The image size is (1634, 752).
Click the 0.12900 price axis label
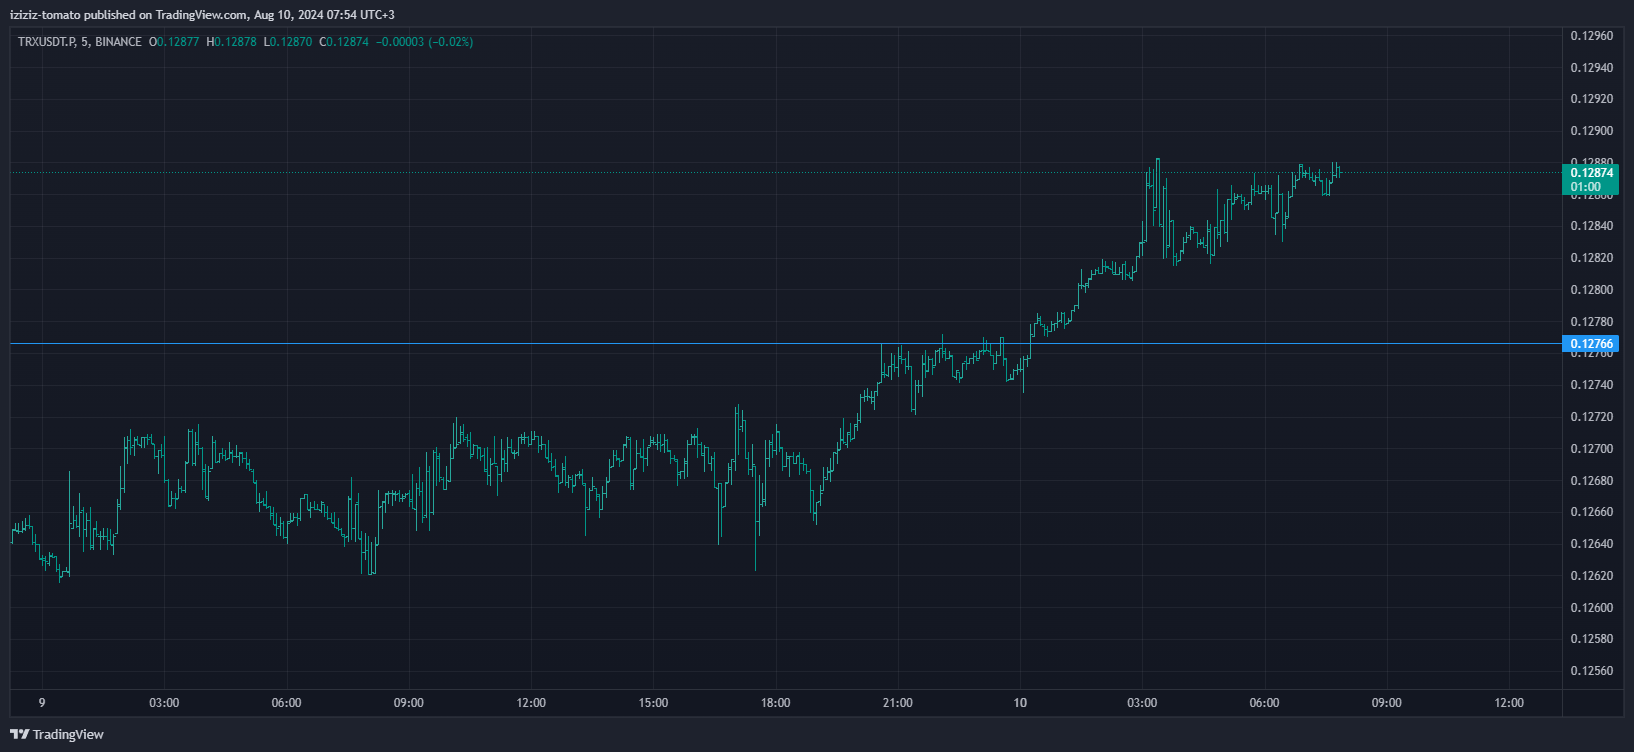1591,131
